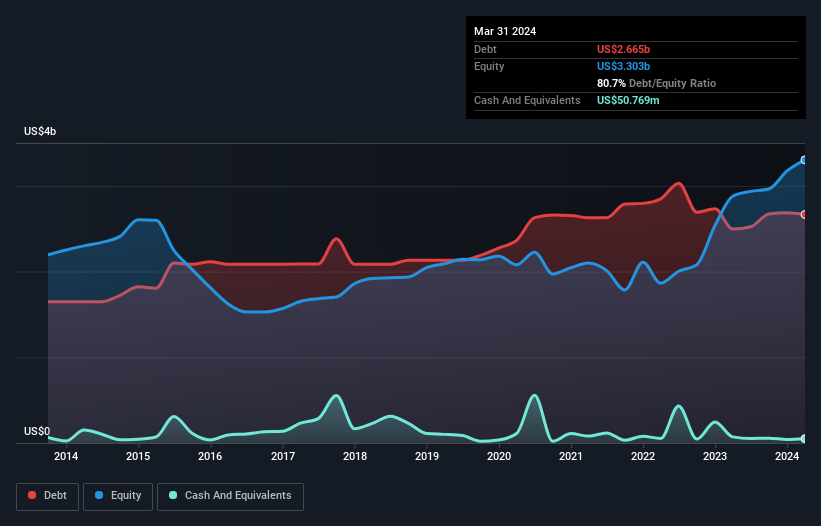The height and width of the screenshot is (526, 821).
Task: Click the 2023 x-axis label
Action: point(715,456)
